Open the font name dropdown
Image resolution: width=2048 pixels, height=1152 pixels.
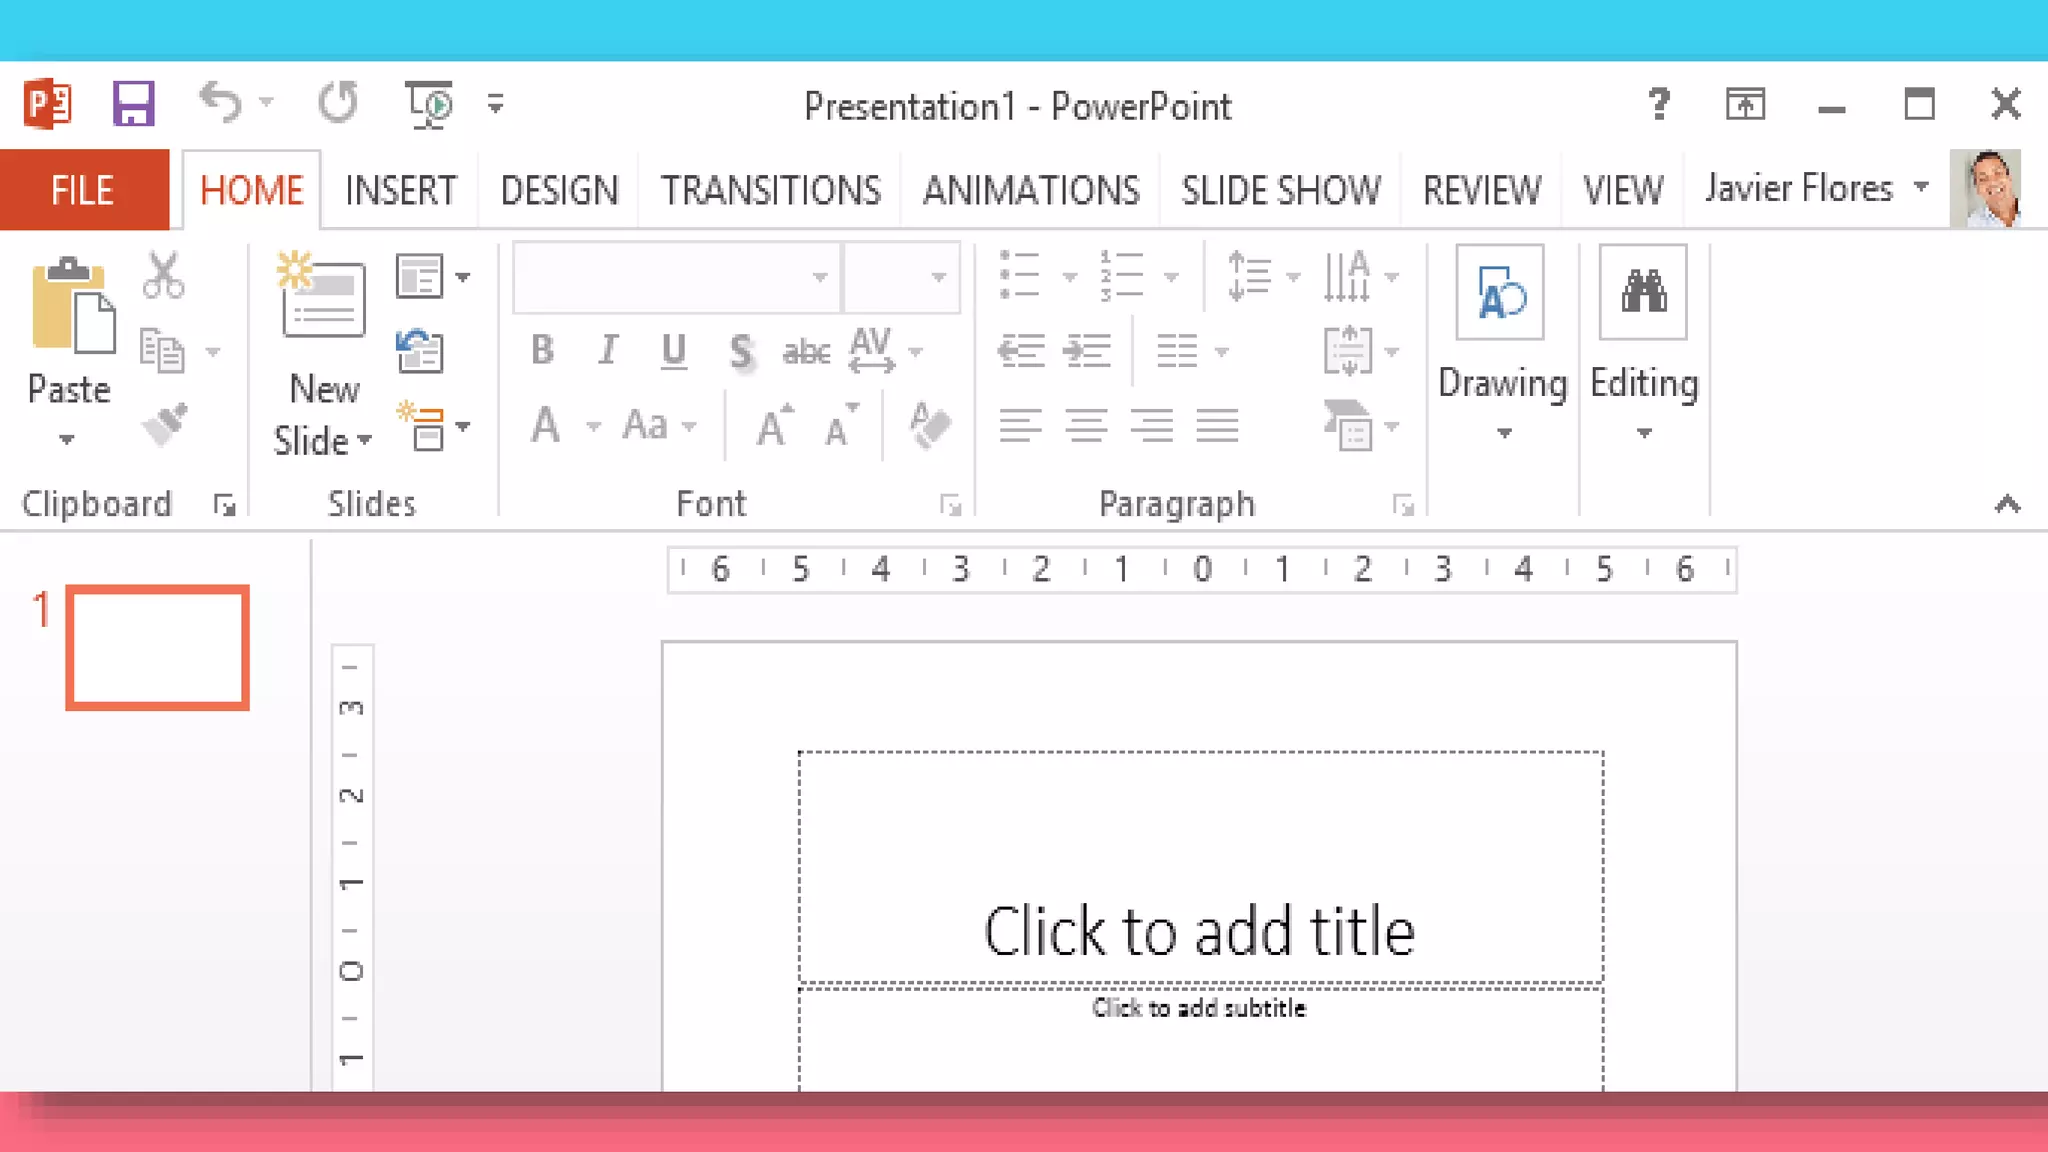[820, 277]
